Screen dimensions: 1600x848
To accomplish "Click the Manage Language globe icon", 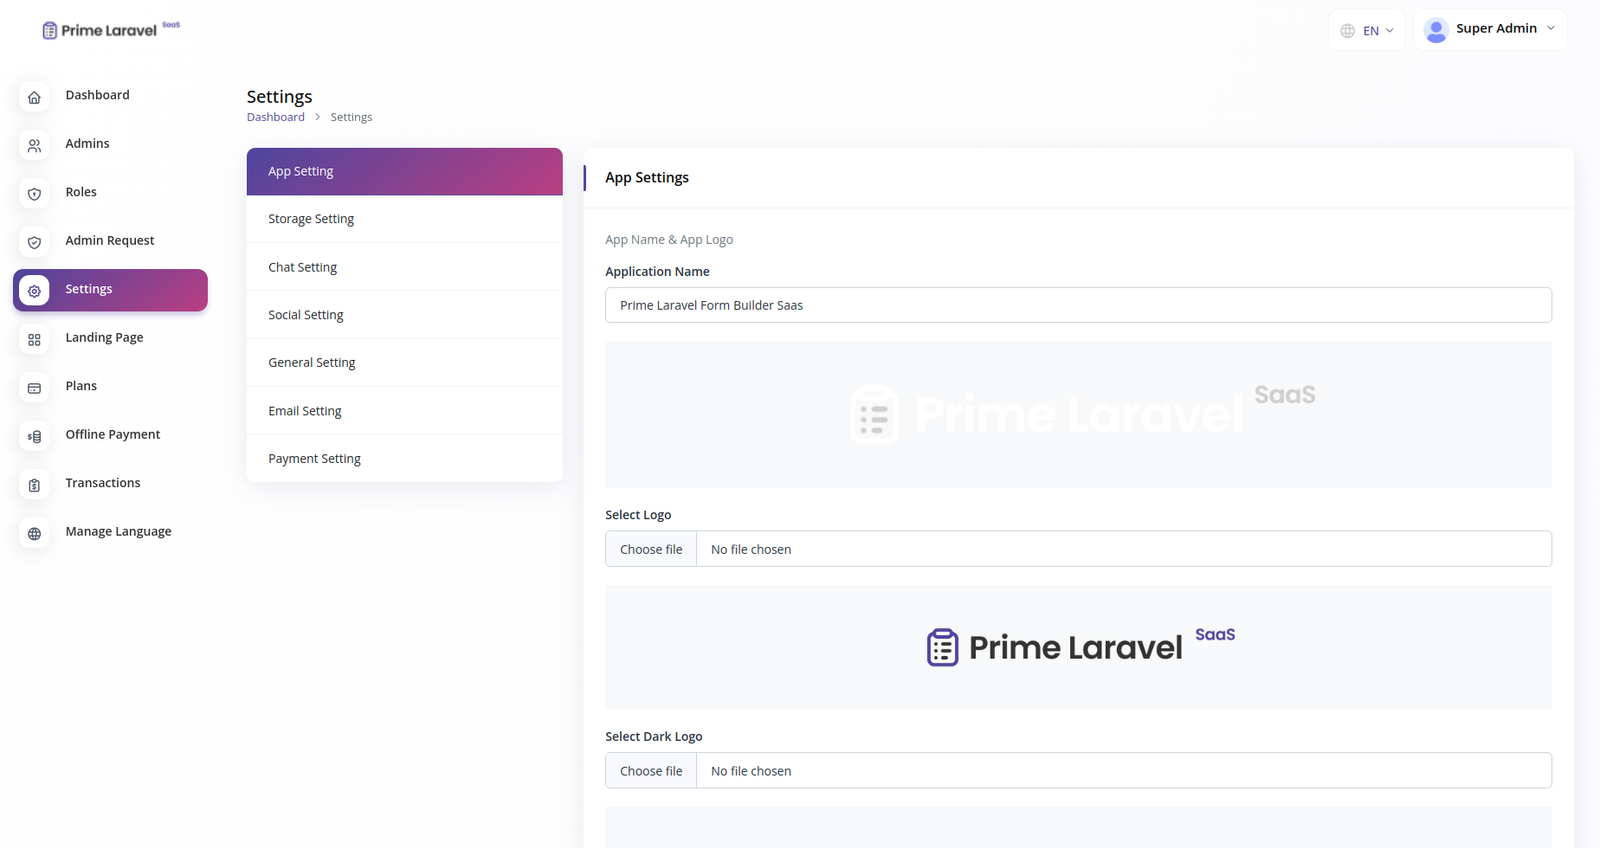I will point(34,533).
